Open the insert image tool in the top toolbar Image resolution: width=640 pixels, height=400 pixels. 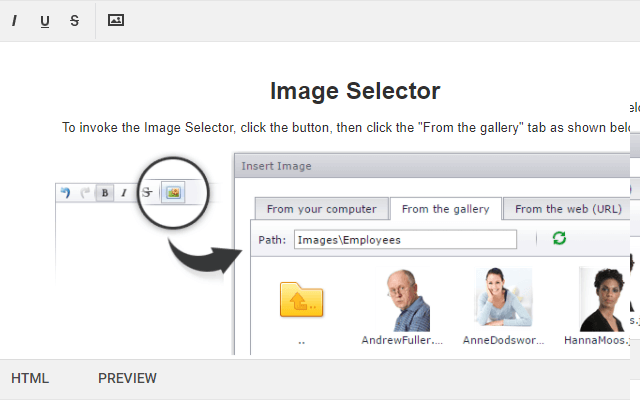click(116, 20)
